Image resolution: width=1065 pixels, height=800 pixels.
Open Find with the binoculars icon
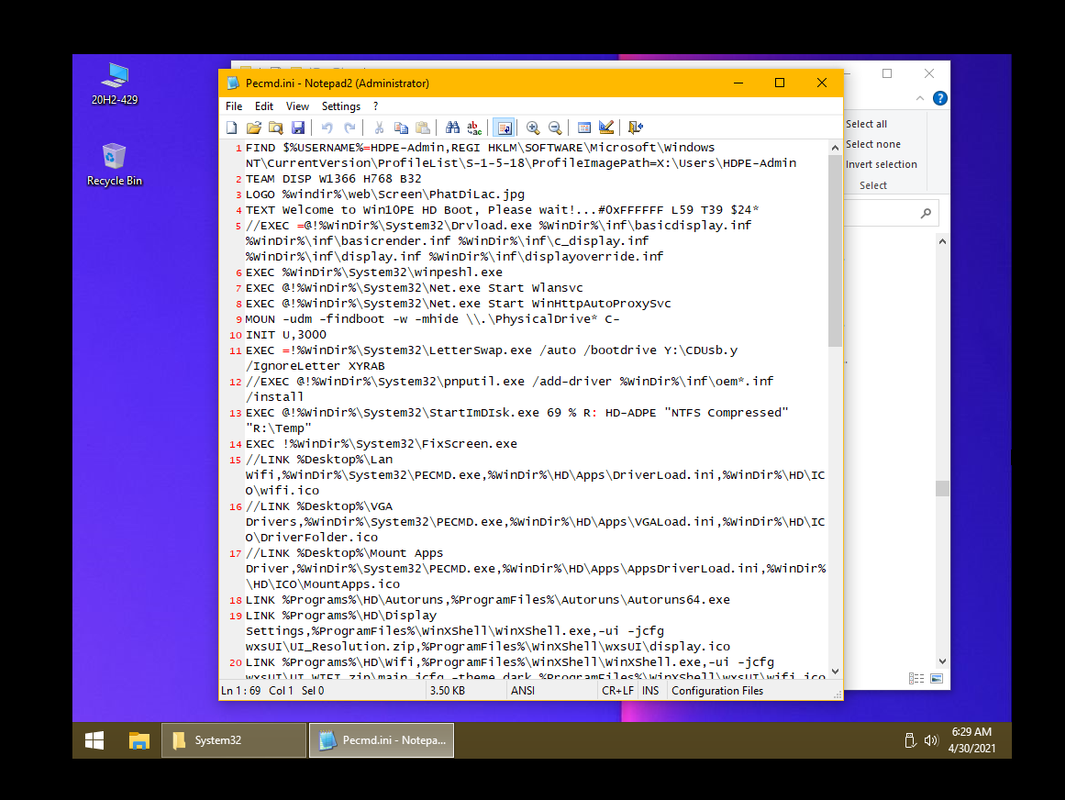point(452,128)
